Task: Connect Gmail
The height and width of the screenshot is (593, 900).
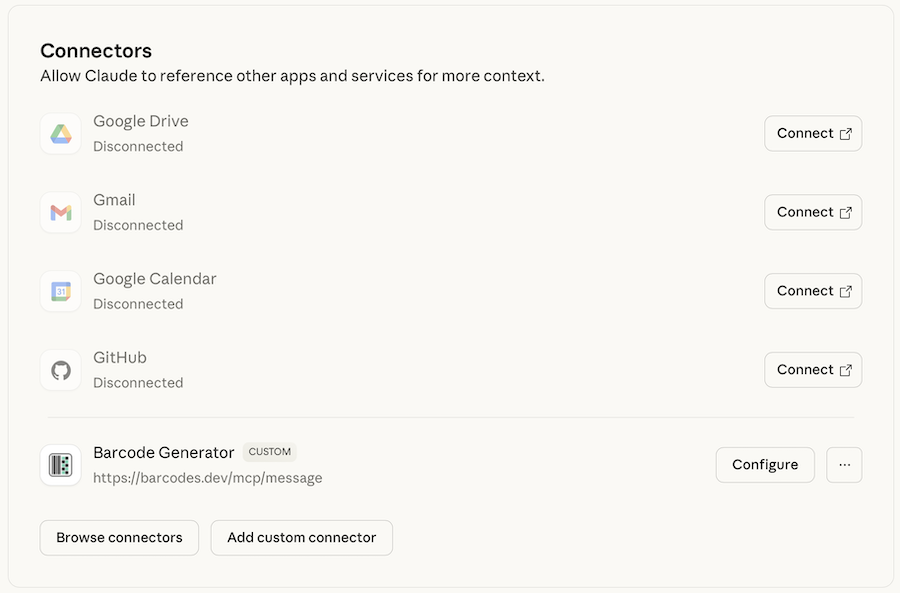Action: (813, 212)
